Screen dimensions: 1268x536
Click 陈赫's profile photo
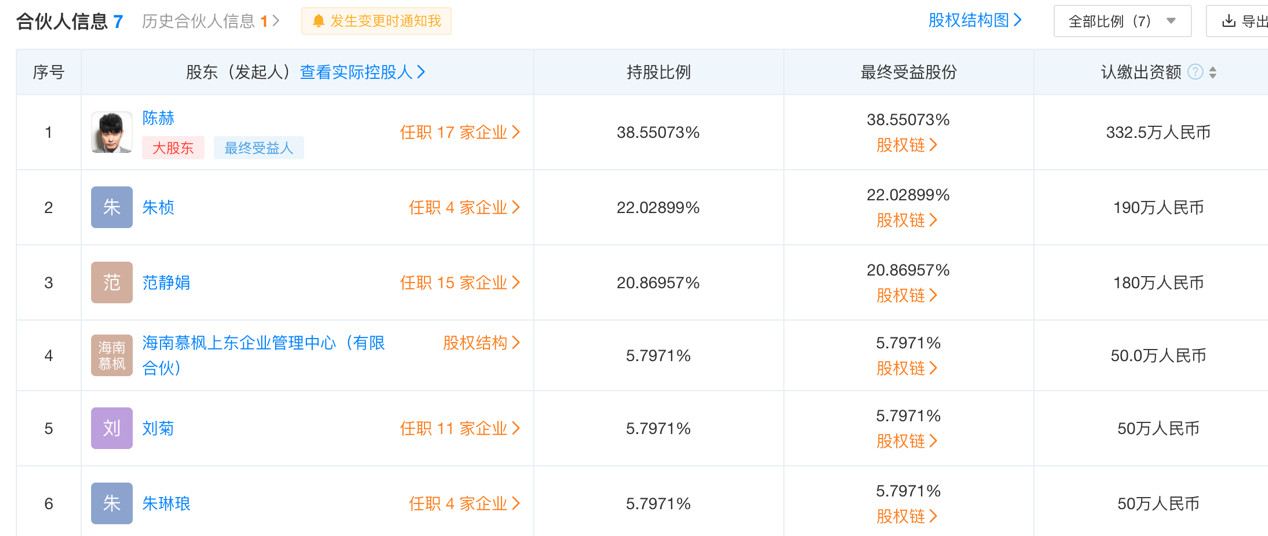111,132
